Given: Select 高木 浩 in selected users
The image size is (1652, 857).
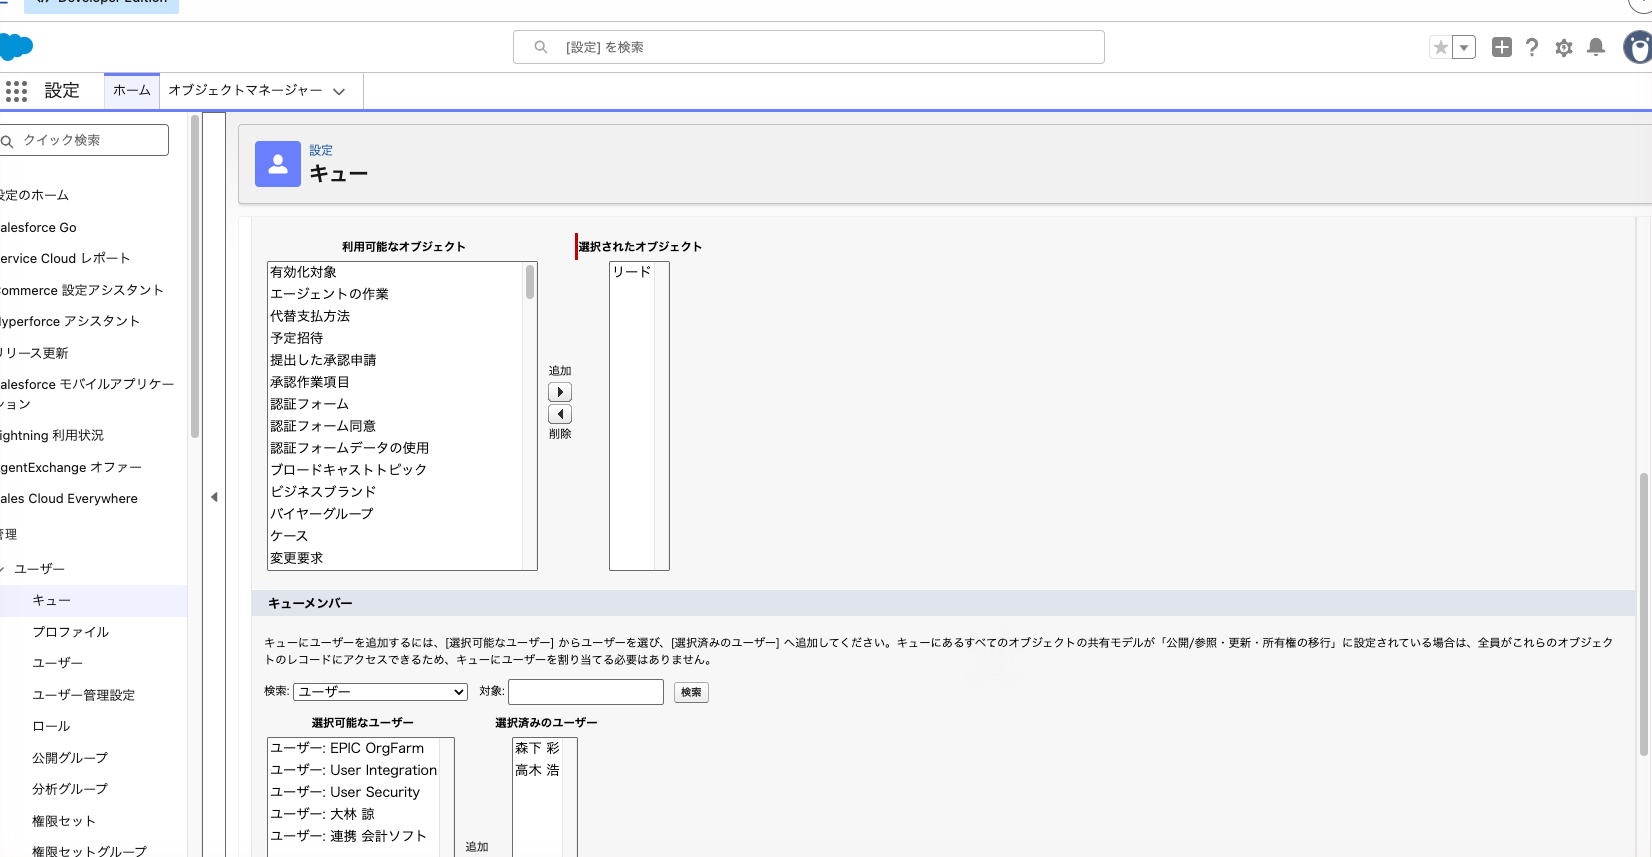Looking at the screenshot, I should point(537,770).
